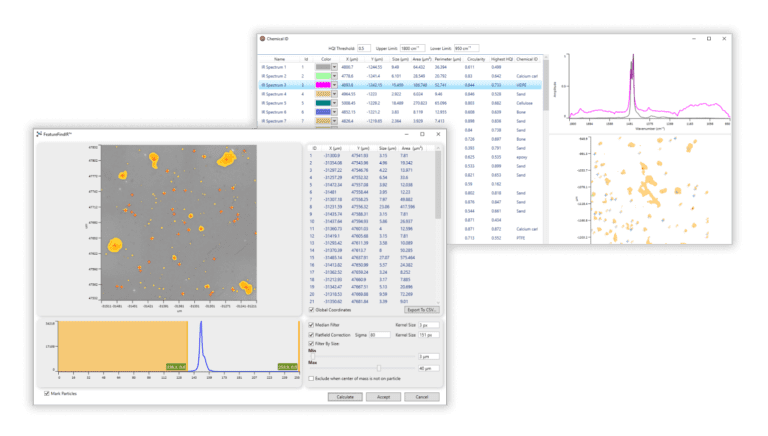This screenshot has height=436, width=768.
Task: Uncheck the Mark Particles checkbox
Action: 47,394
